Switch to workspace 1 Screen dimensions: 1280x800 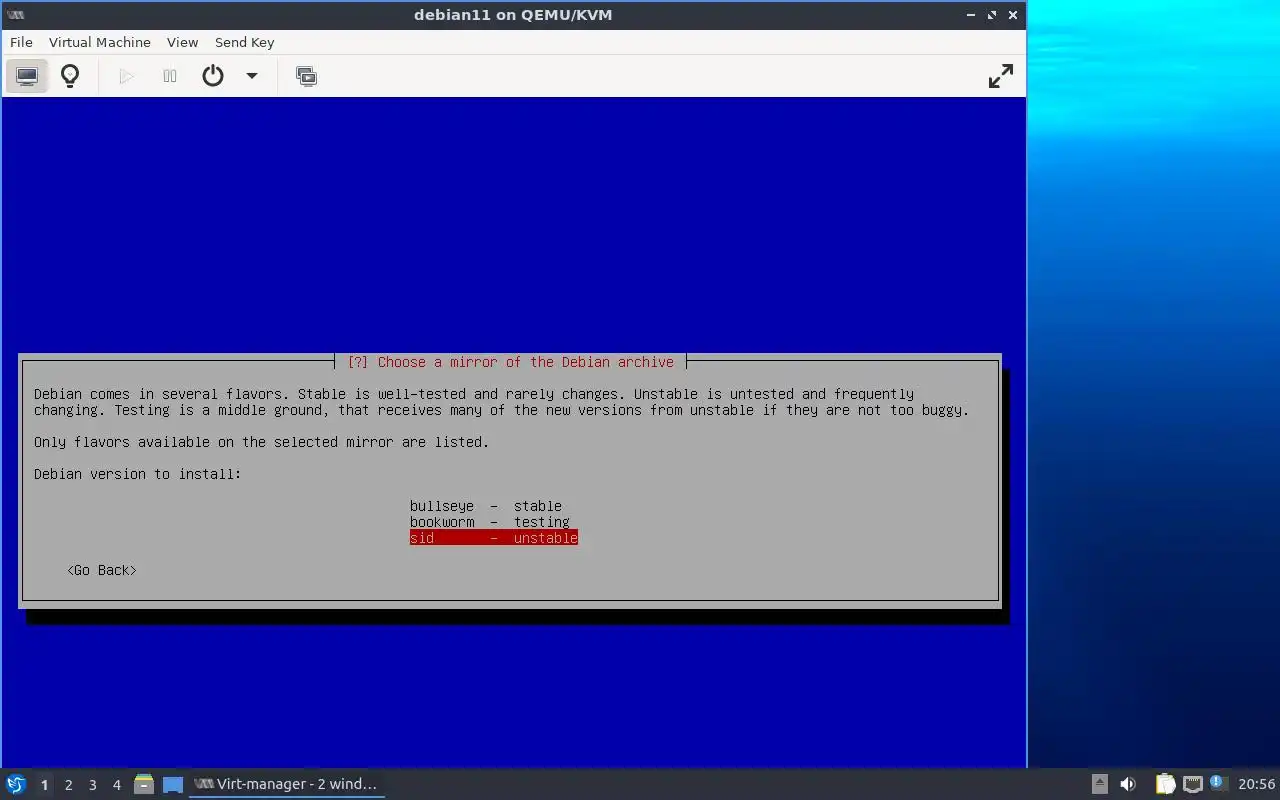pos(44,785)
